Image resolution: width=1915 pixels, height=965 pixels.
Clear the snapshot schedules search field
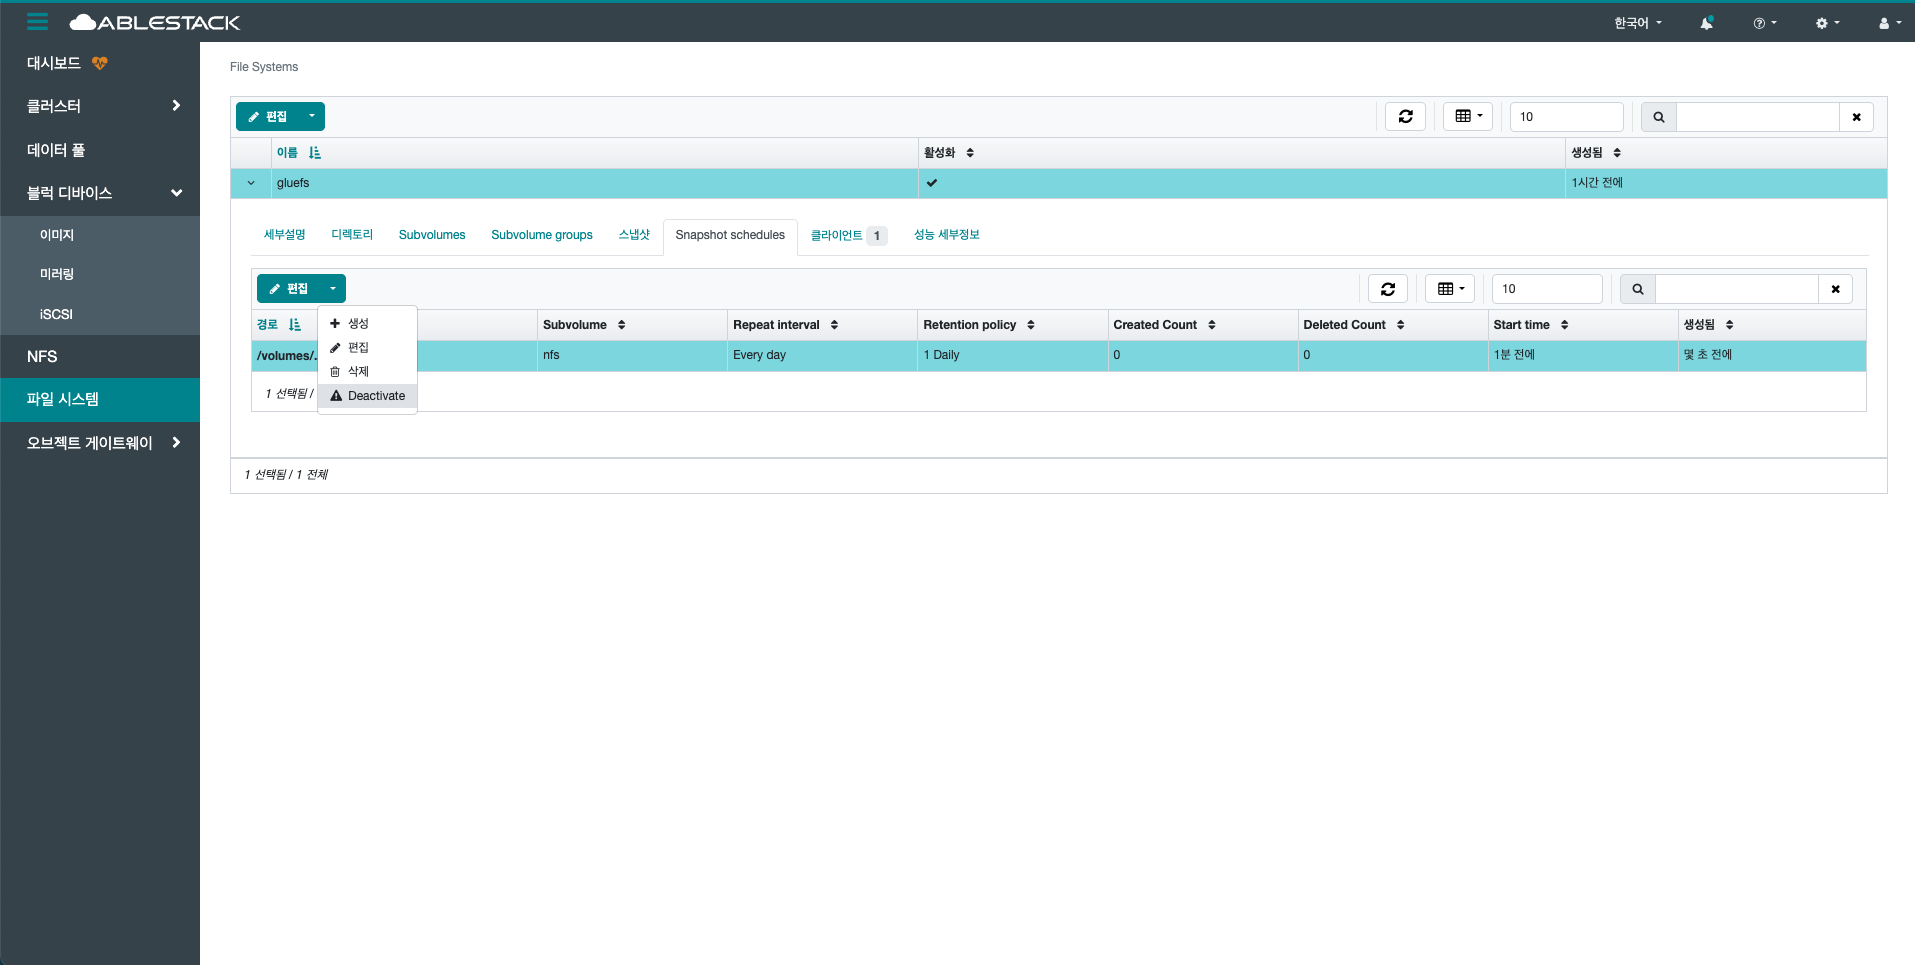1835,289
